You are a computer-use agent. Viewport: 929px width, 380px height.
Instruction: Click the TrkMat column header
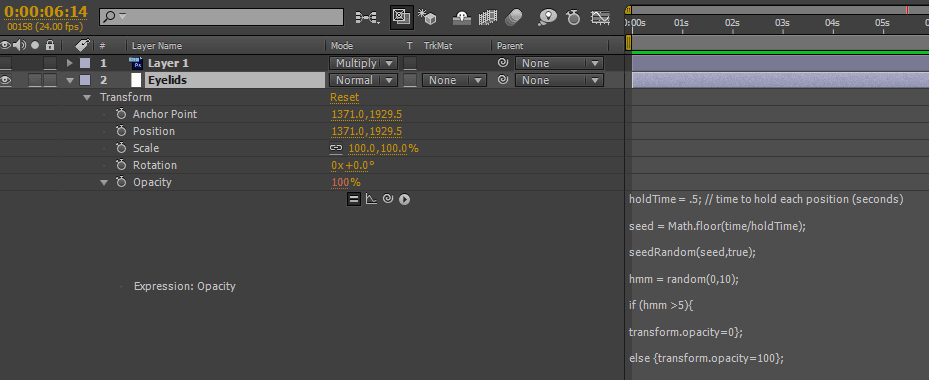pos(438,46)
